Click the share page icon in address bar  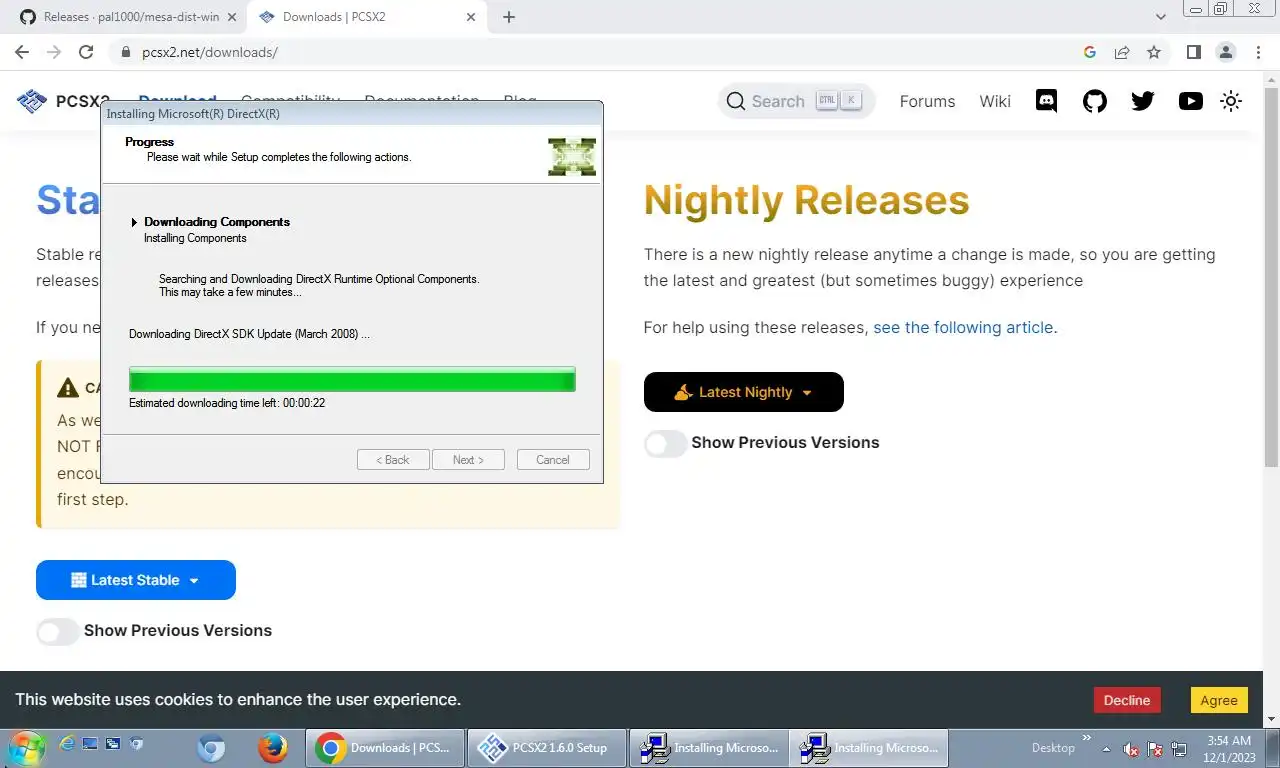click(1122, 52)
